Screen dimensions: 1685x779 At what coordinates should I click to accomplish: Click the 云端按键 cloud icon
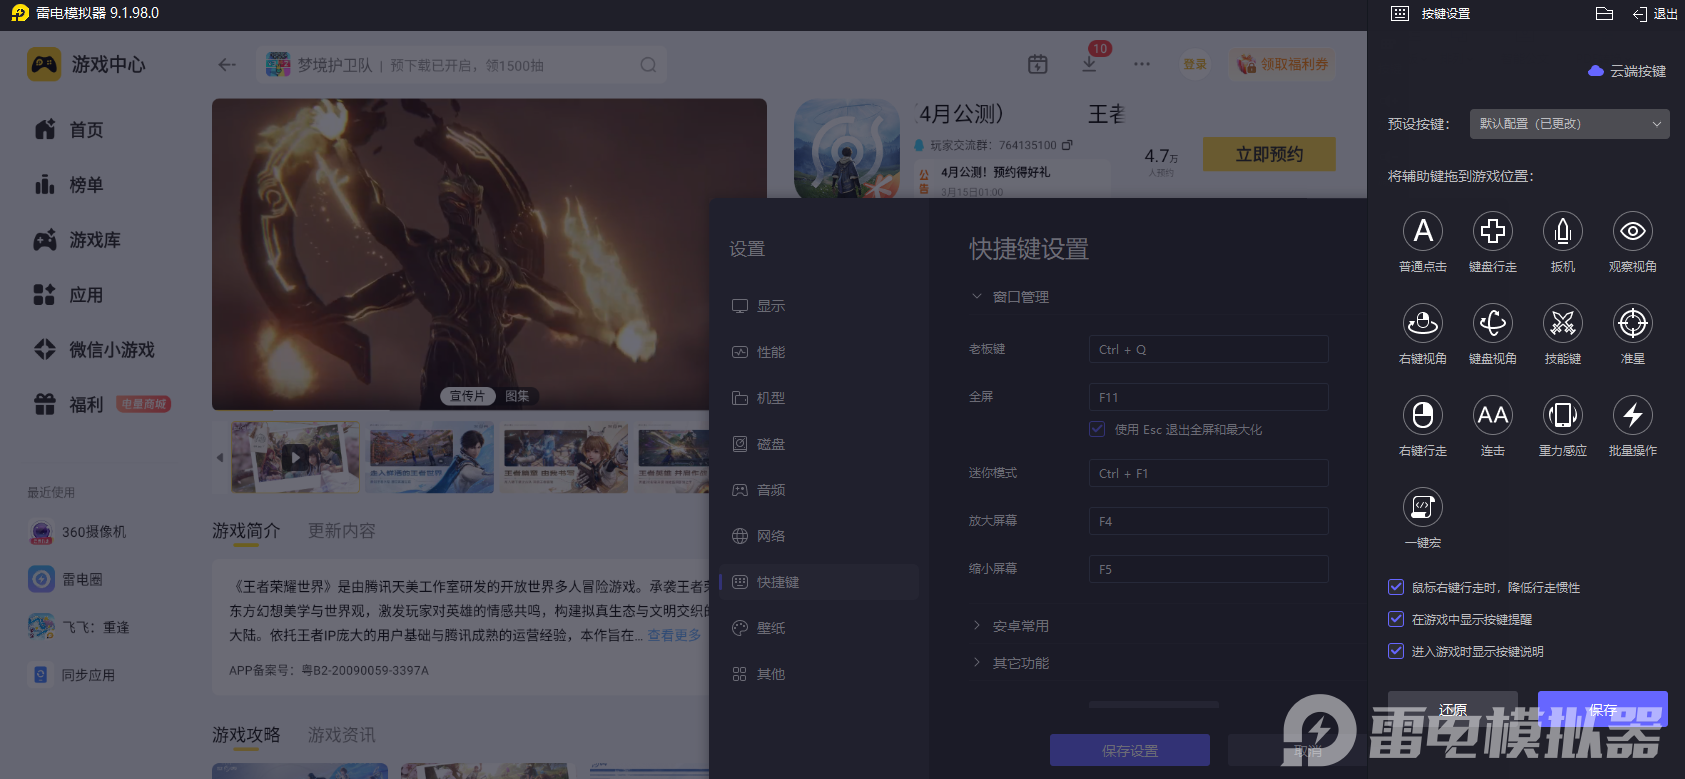[1596, 71]
